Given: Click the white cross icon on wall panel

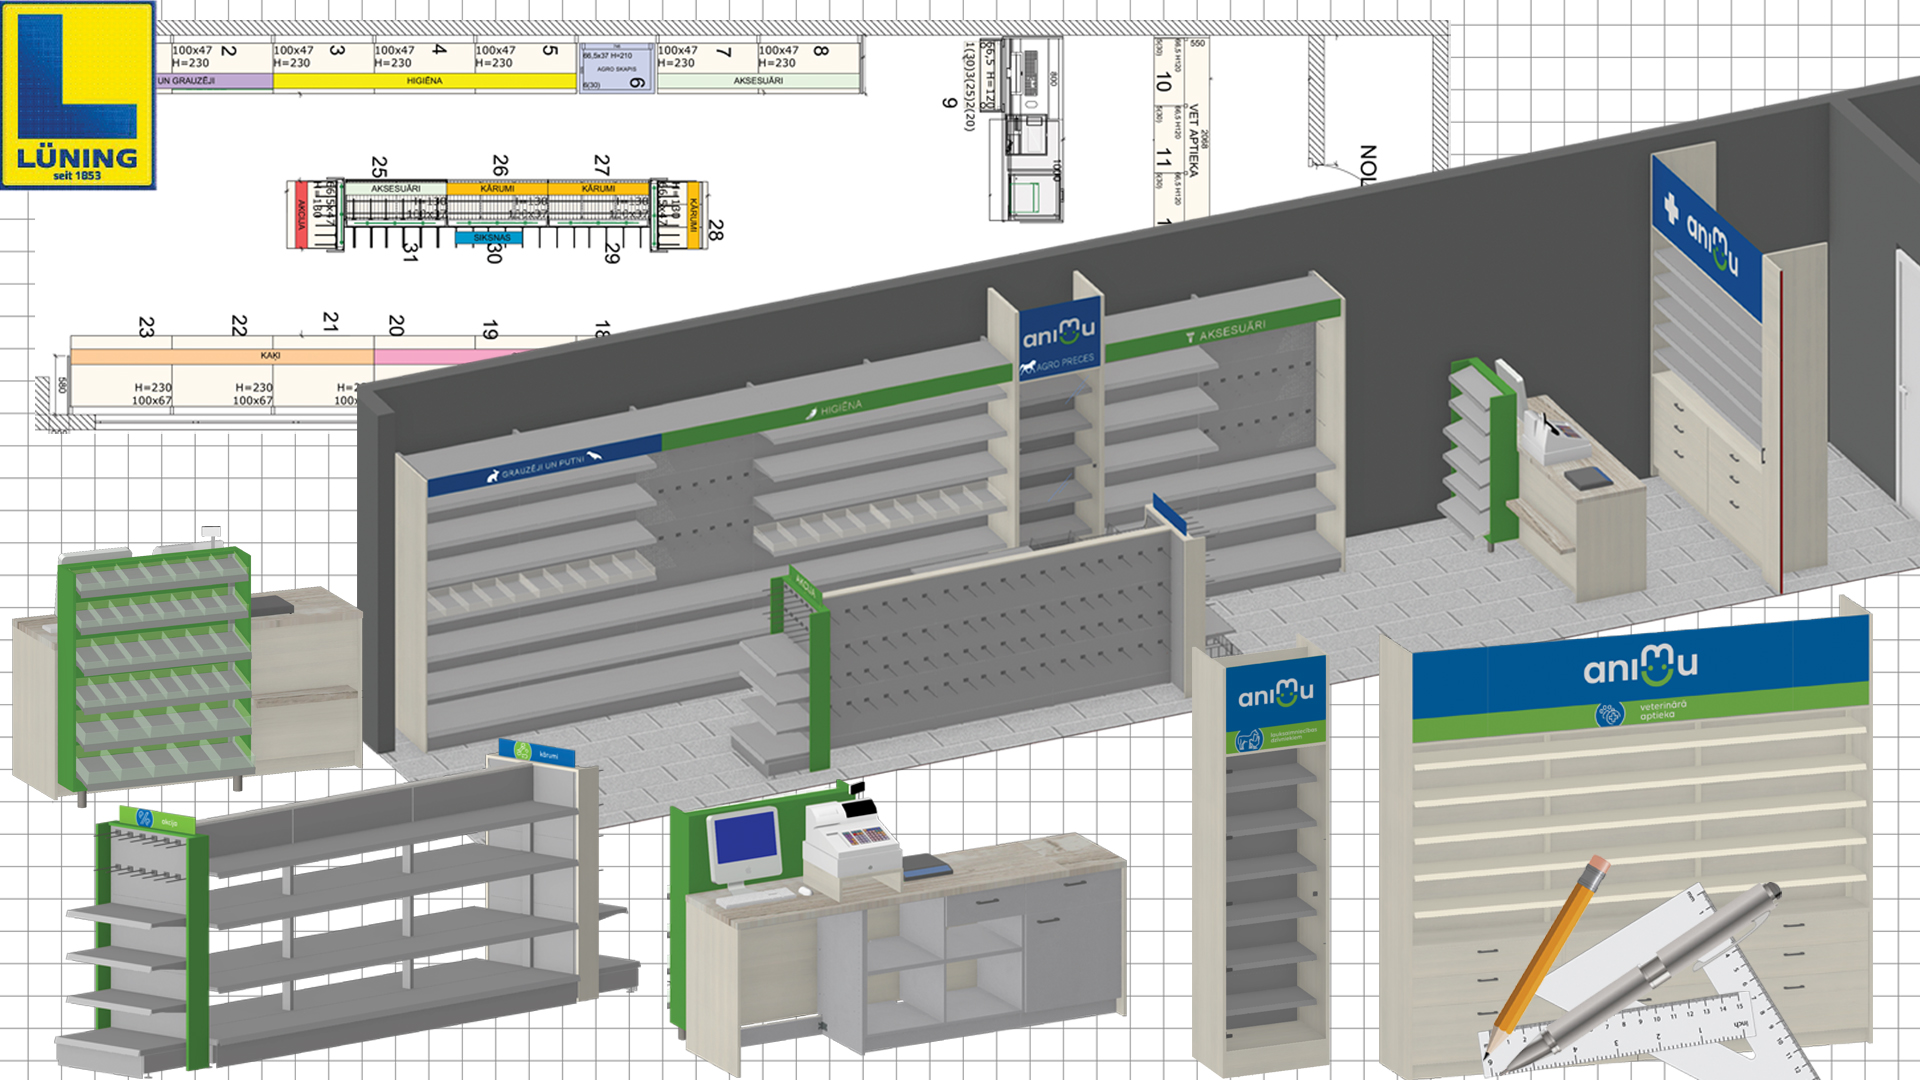Looking at the screenshot, I should 1670,207.
